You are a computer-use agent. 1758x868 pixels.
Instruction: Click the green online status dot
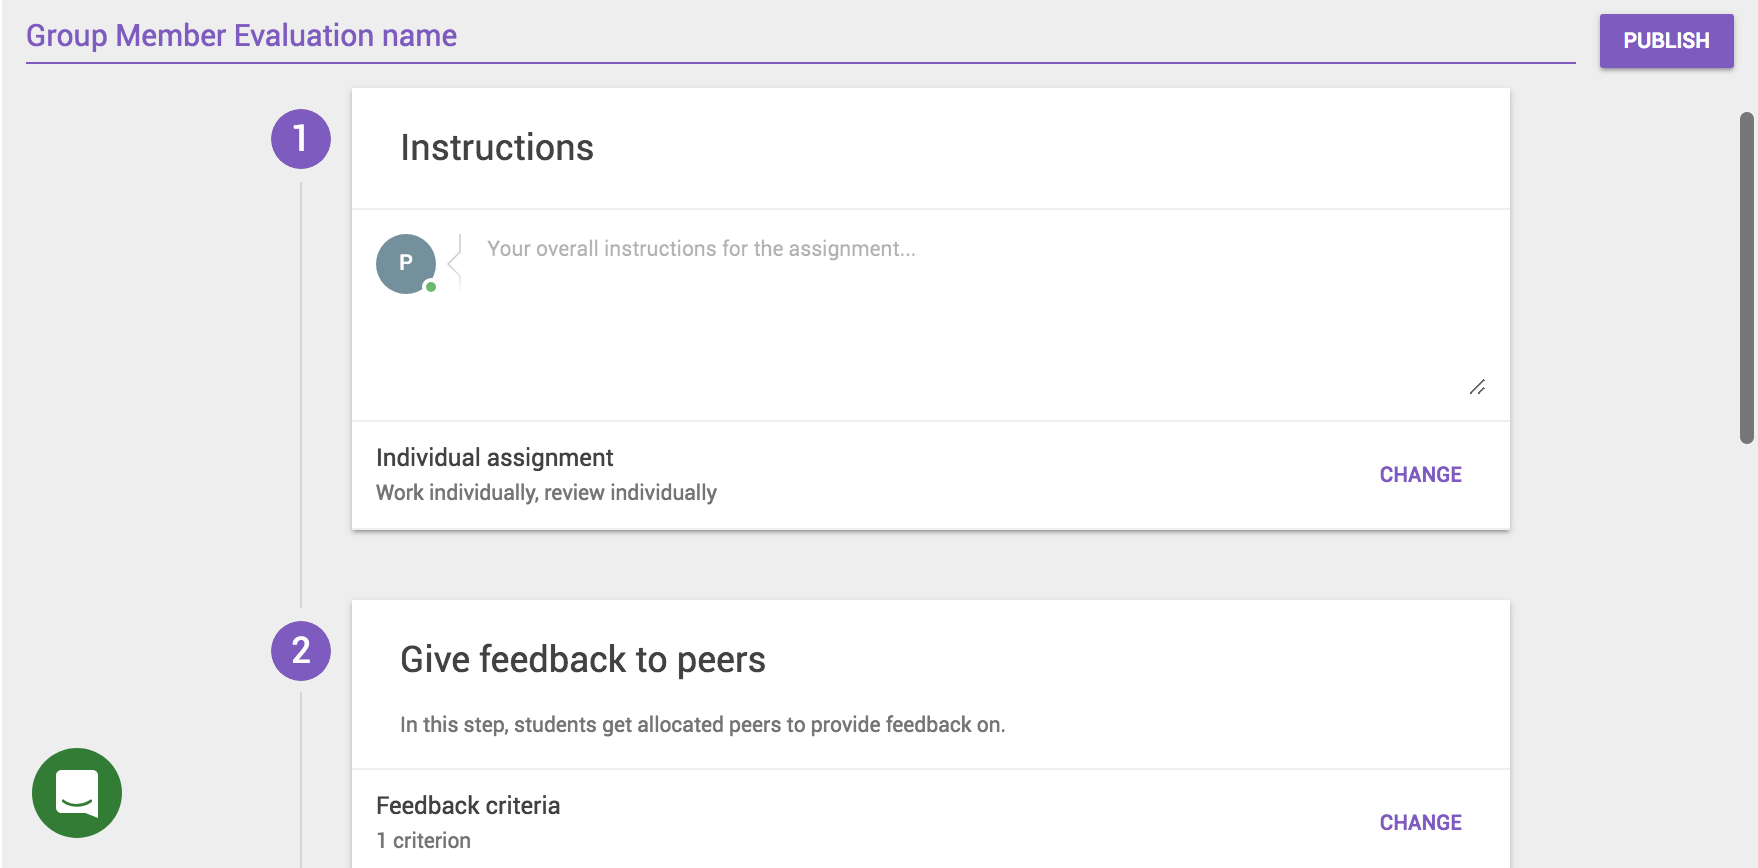(431, 287)
